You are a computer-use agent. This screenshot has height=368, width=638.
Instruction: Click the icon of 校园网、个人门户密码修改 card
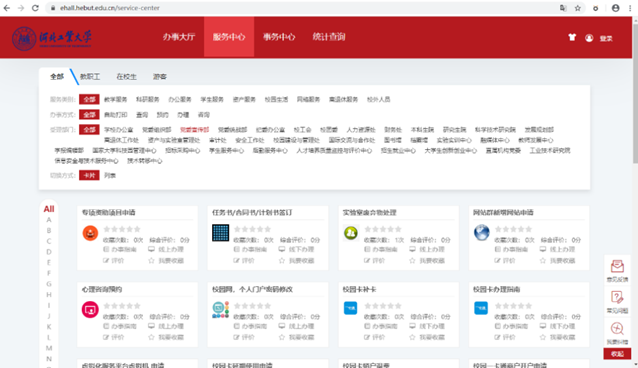[221, 310]
